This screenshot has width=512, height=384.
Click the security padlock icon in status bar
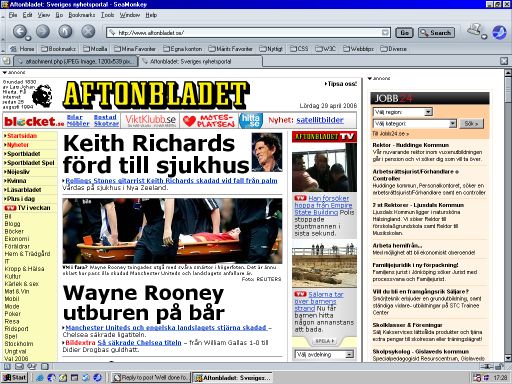[x=499, y=366]
